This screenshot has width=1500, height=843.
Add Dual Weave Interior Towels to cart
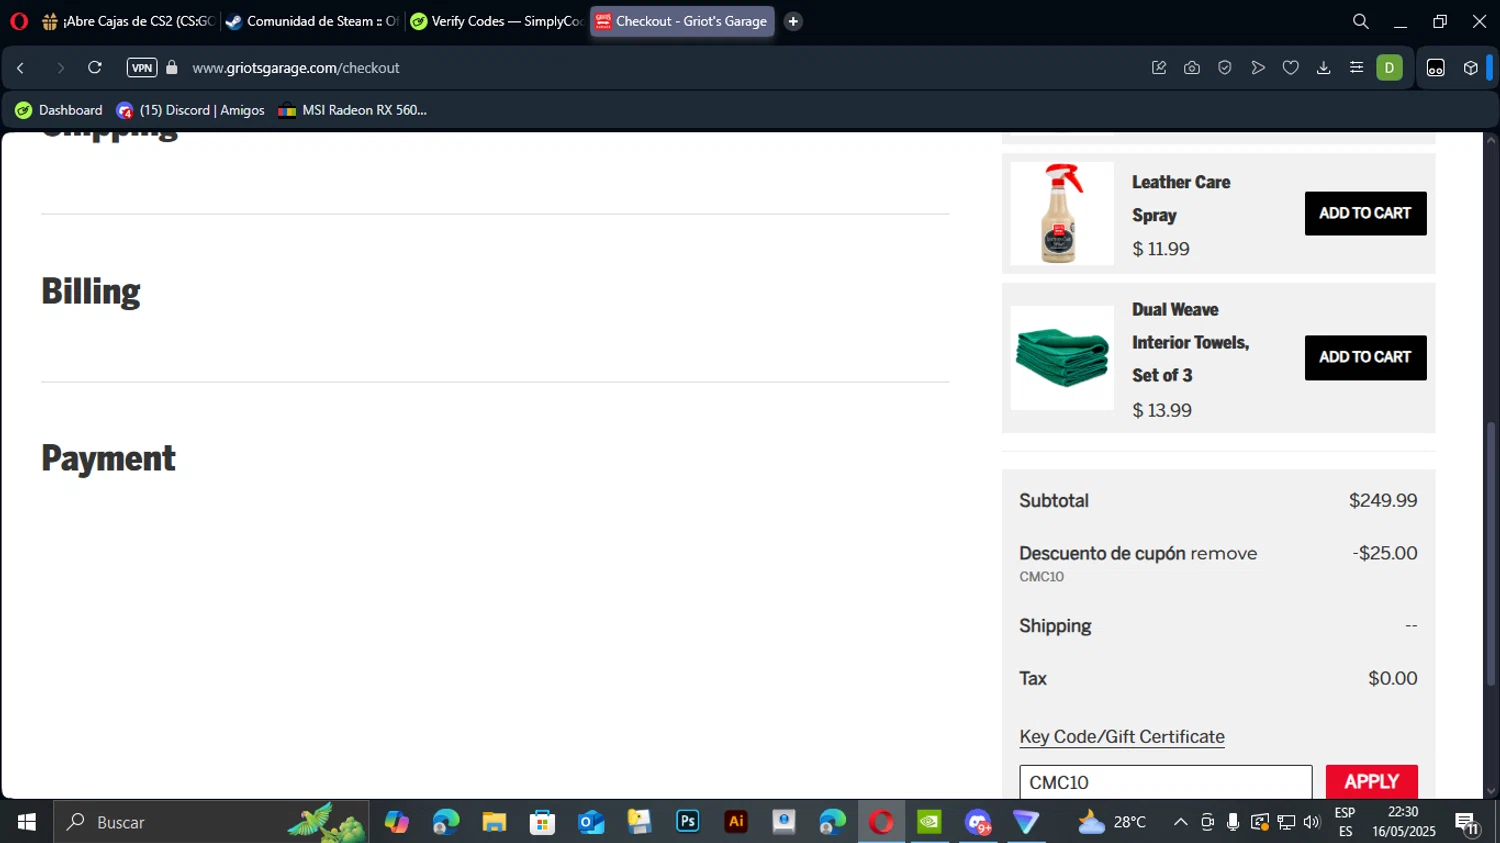(1365, 357)
